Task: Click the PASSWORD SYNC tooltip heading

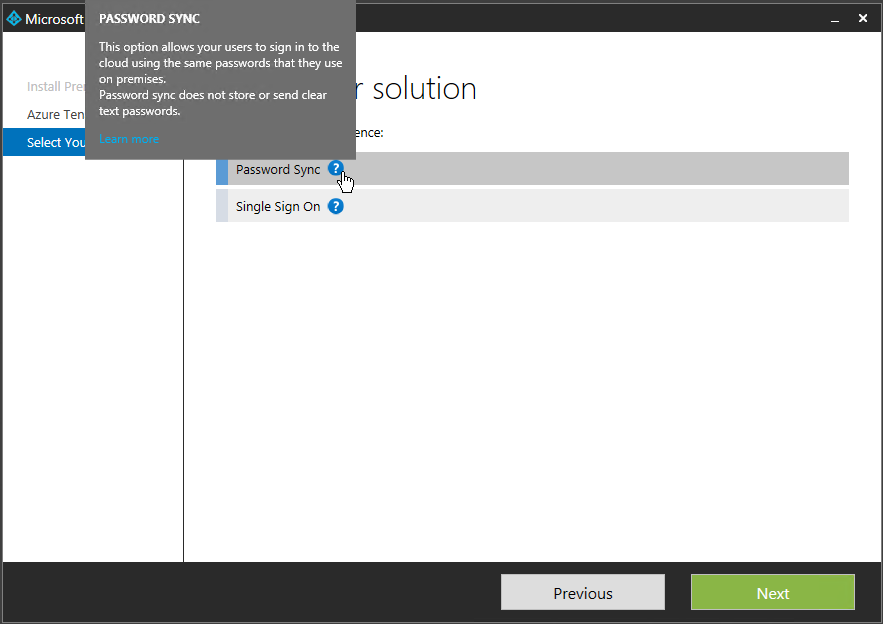Action: (x=149, y=19)
